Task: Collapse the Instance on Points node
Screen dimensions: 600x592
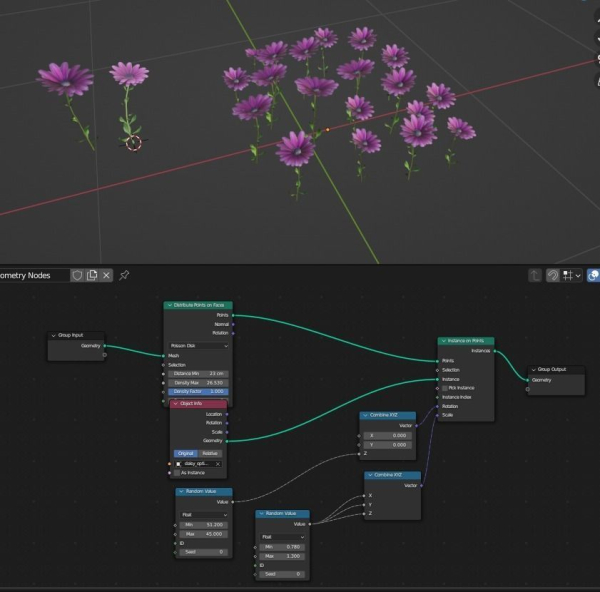Action: tap(443, 341)
